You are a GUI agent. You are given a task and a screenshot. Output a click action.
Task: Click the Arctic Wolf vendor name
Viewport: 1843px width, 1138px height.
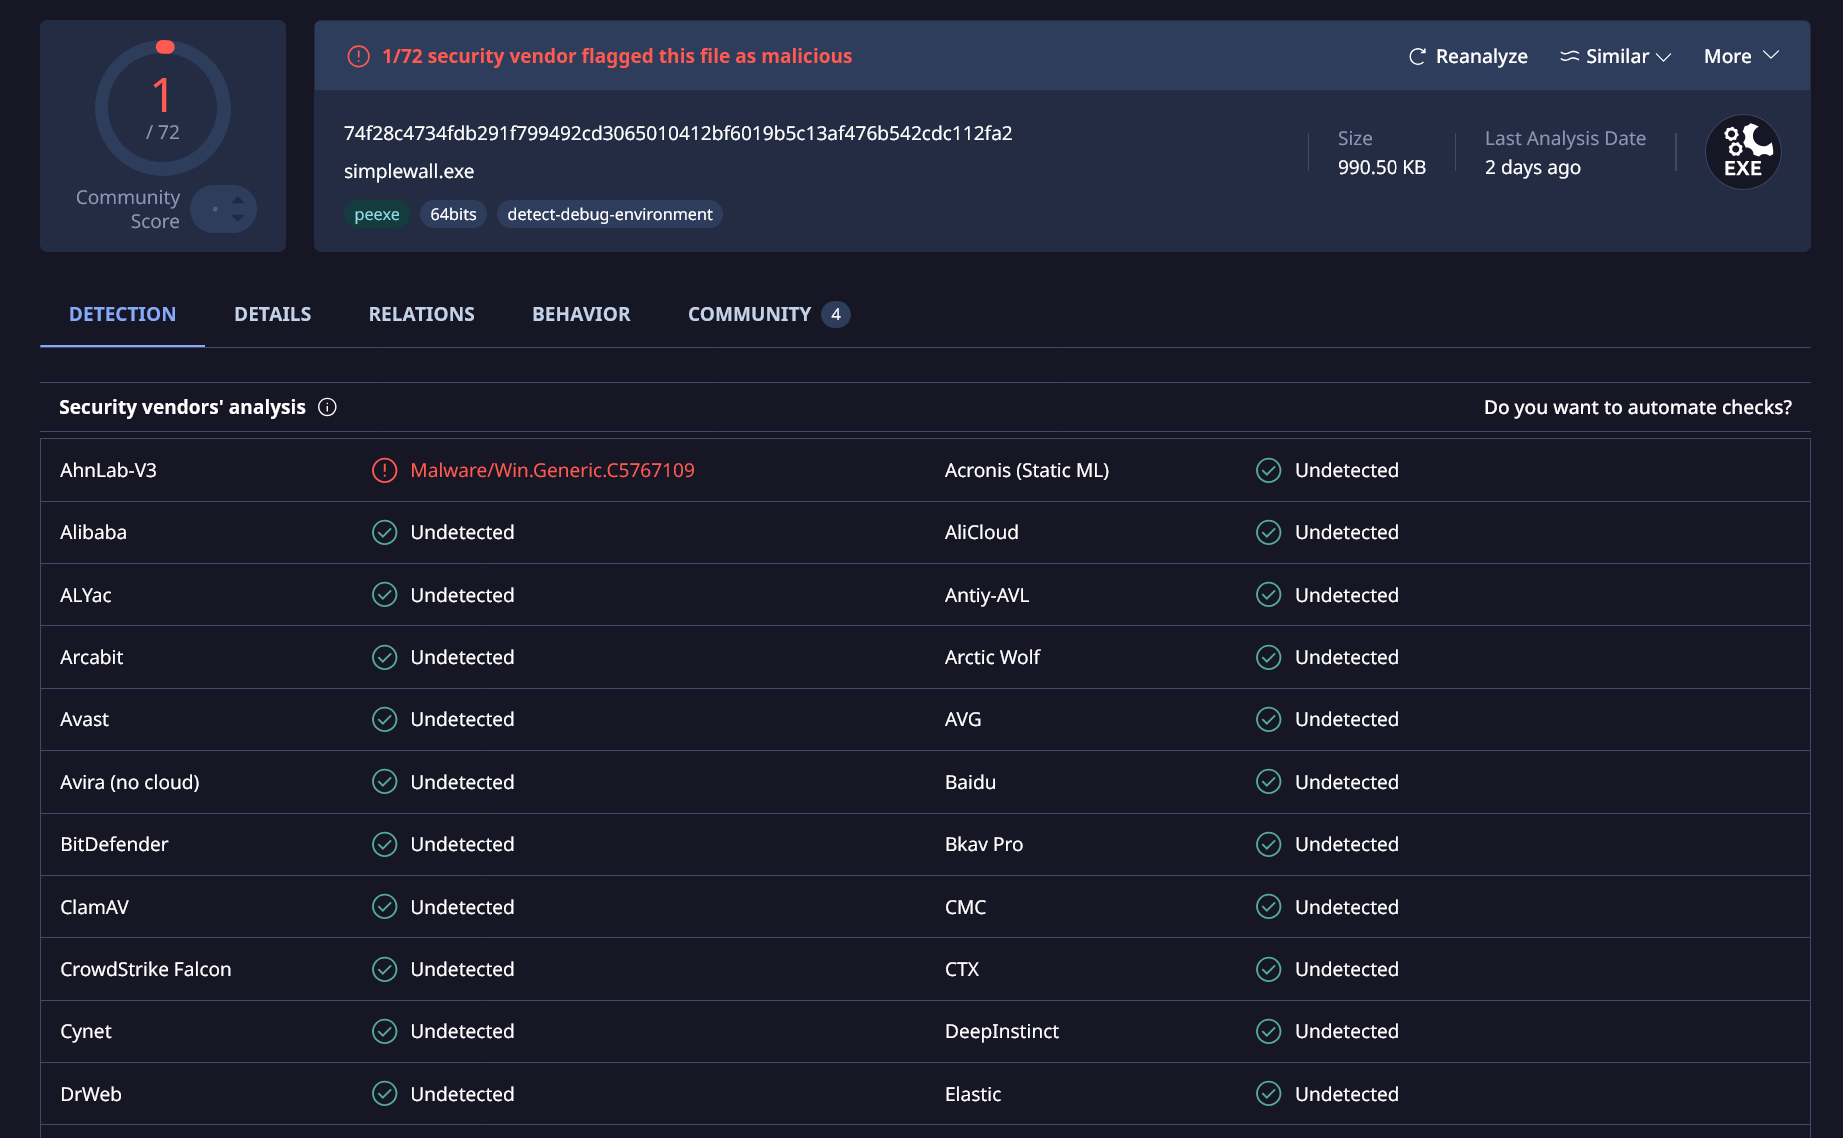pos(993,657)
